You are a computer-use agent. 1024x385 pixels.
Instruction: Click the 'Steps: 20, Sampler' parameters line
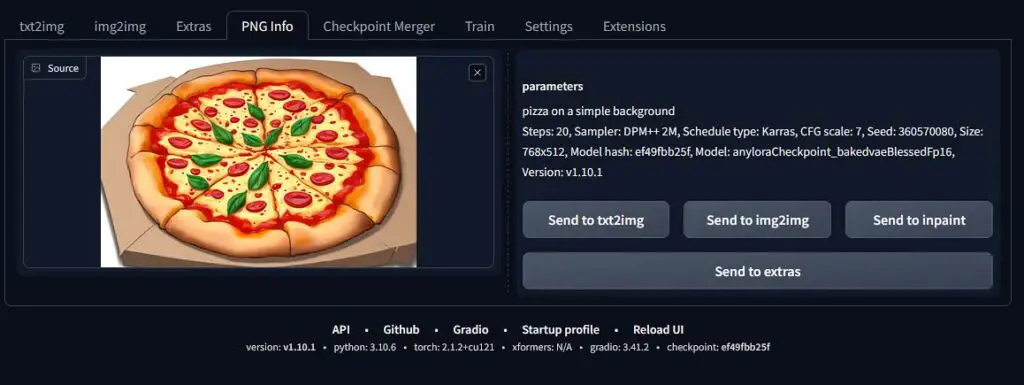[753, 131]
